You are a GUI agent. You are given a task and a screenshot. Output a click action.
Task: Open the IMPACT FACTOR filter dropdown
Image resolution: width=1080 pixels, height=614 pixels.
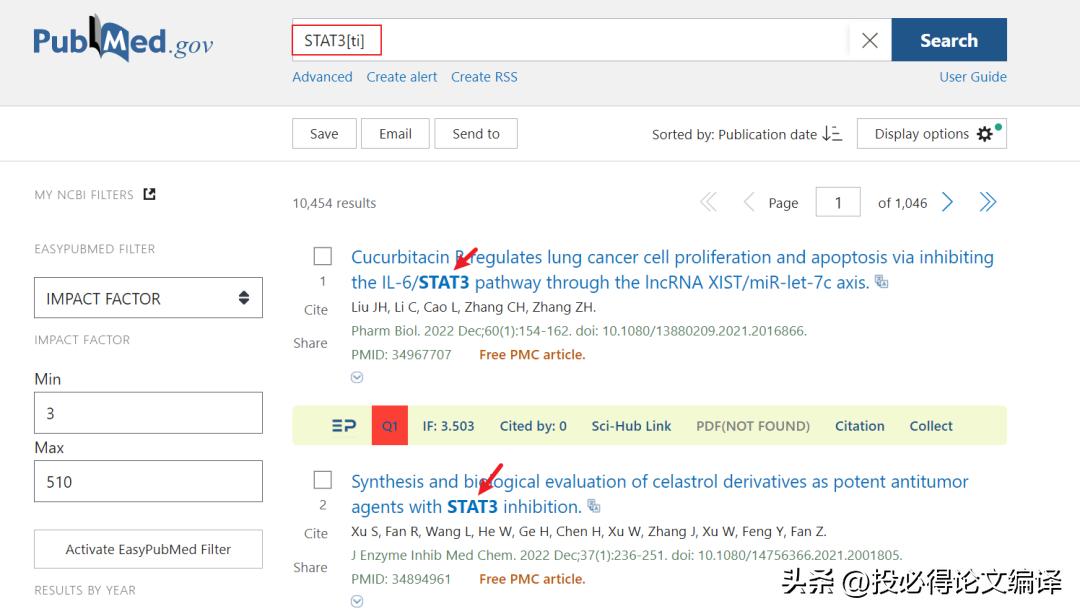pos(148,298)
